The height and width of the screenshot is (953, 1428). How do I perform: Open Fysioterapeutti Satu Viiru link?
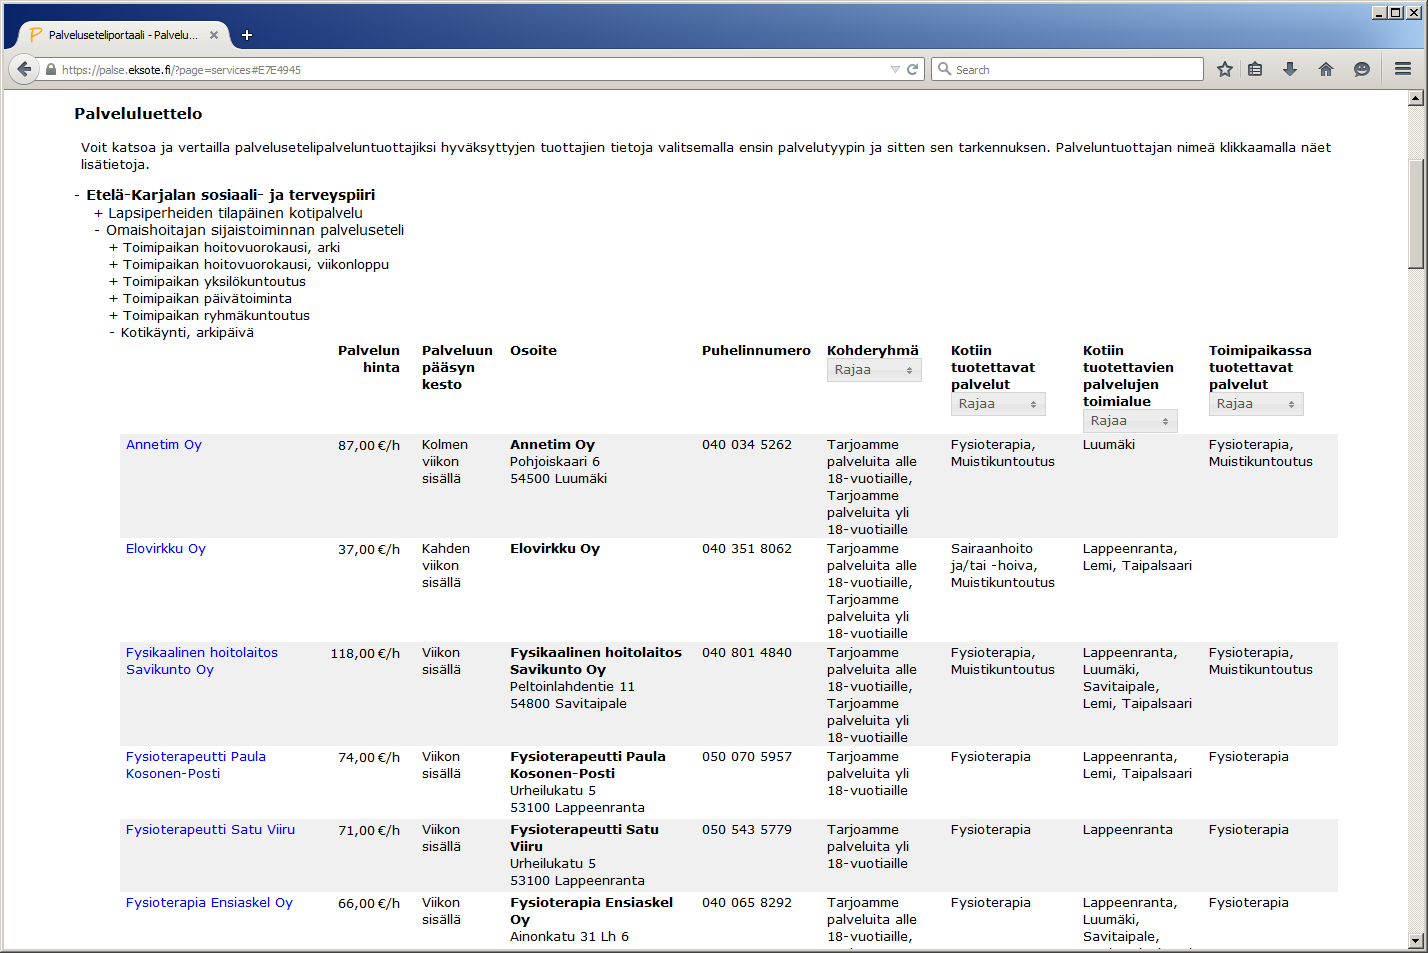[210, 830]
